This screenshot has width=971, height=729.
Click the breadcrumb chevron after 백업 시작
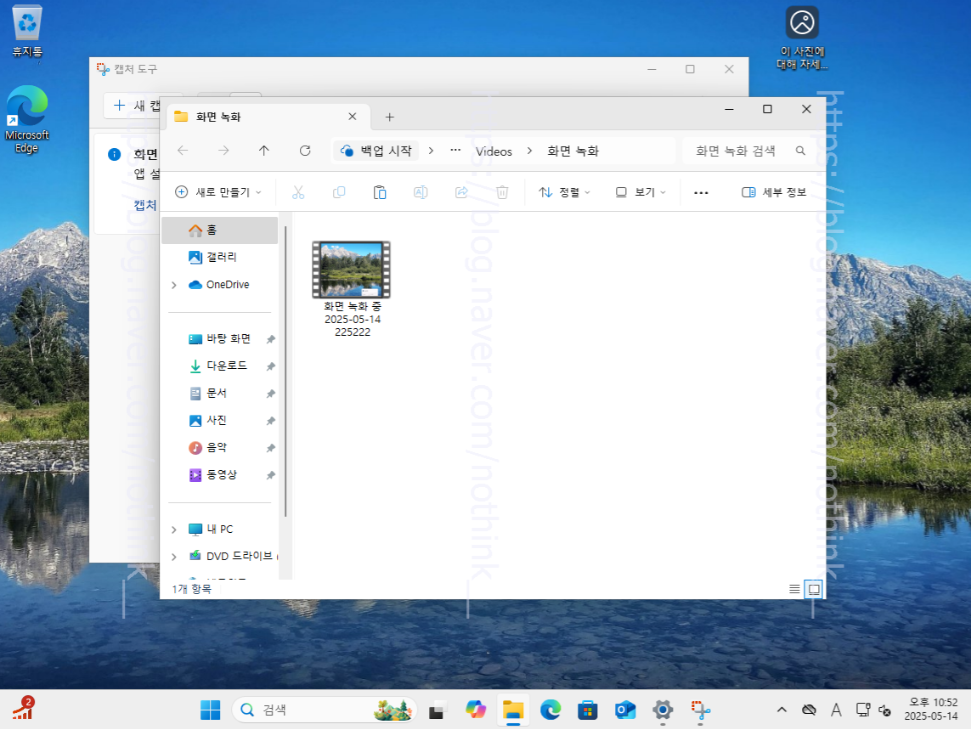431,151
